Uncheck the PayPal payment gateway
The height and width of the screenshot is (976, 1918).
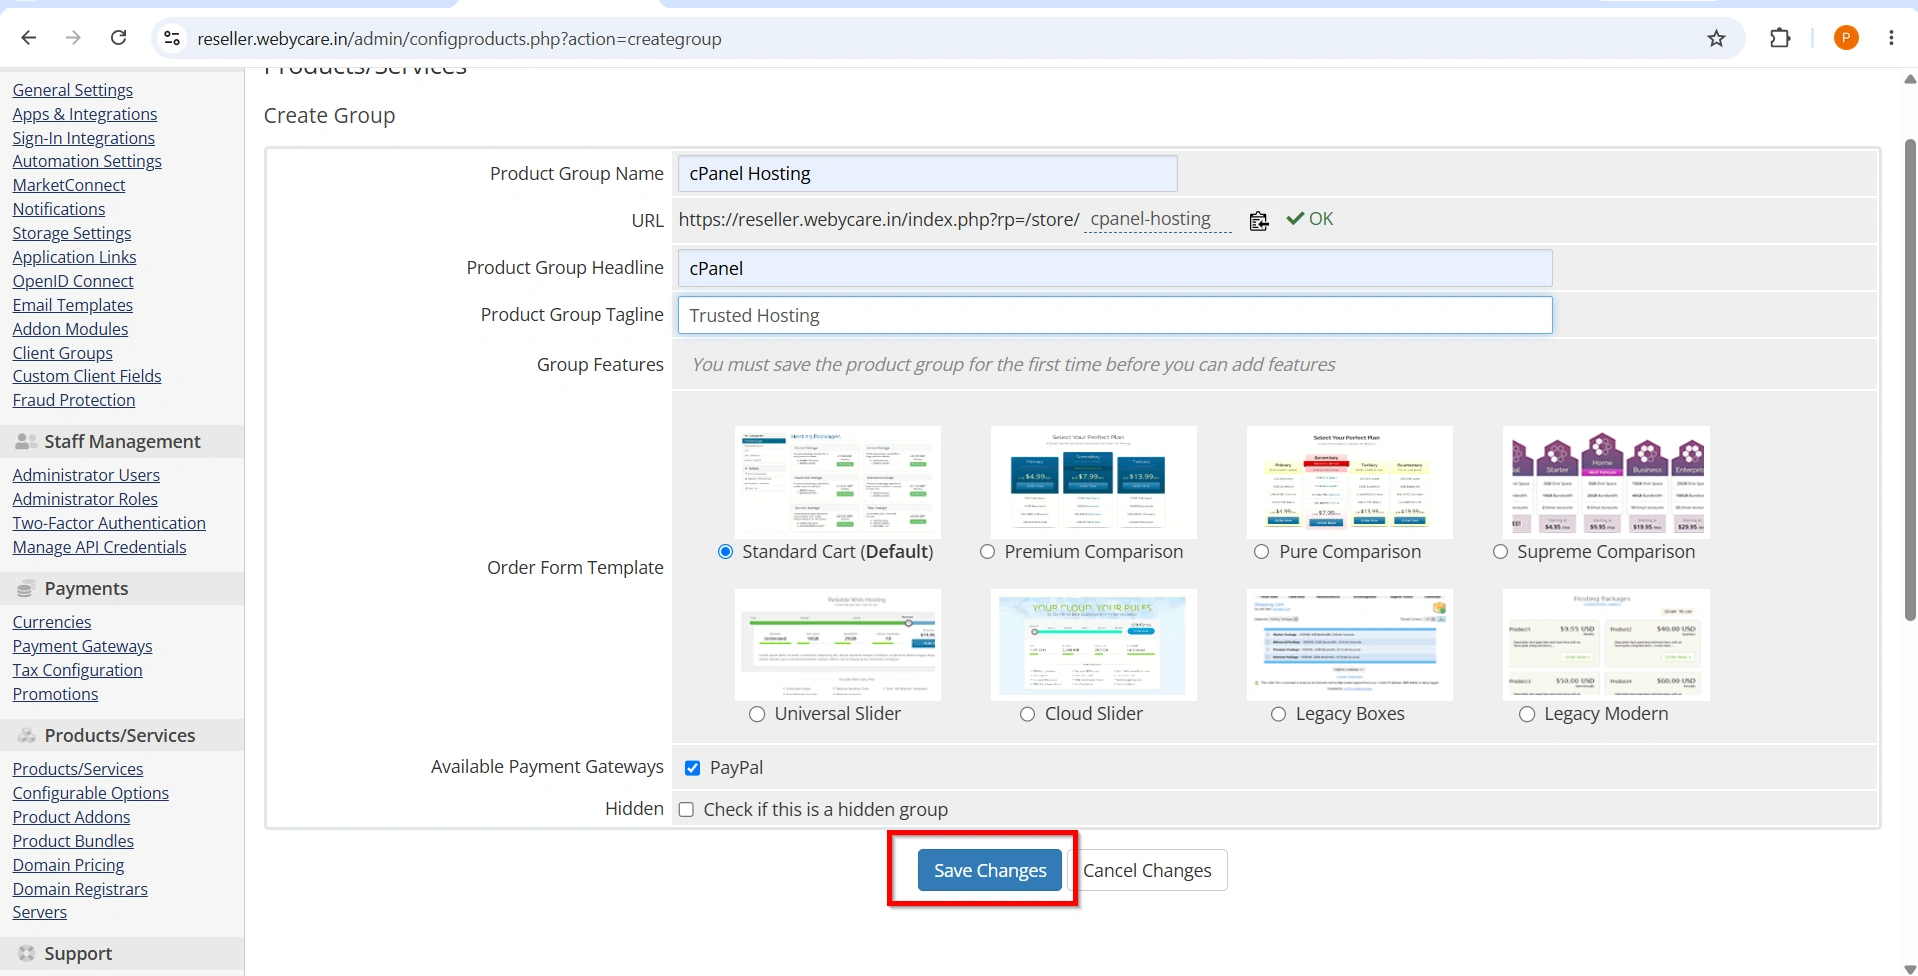692,768
